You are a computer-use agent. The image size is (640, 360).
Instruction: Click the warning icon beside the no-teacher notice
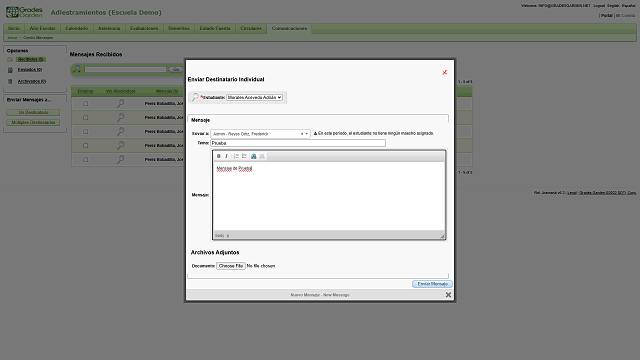[x=315, y=133]
